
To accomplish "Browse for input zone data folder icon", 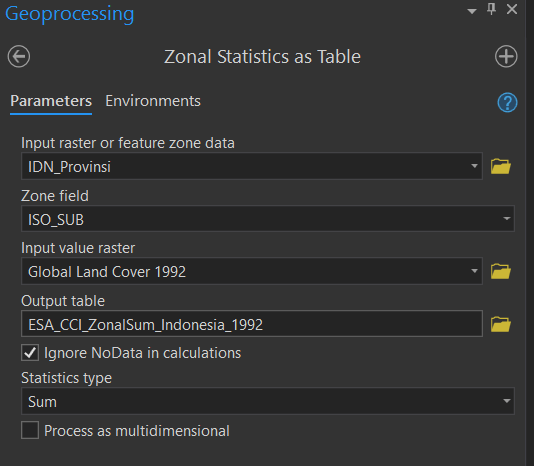I will pos(501,166).
